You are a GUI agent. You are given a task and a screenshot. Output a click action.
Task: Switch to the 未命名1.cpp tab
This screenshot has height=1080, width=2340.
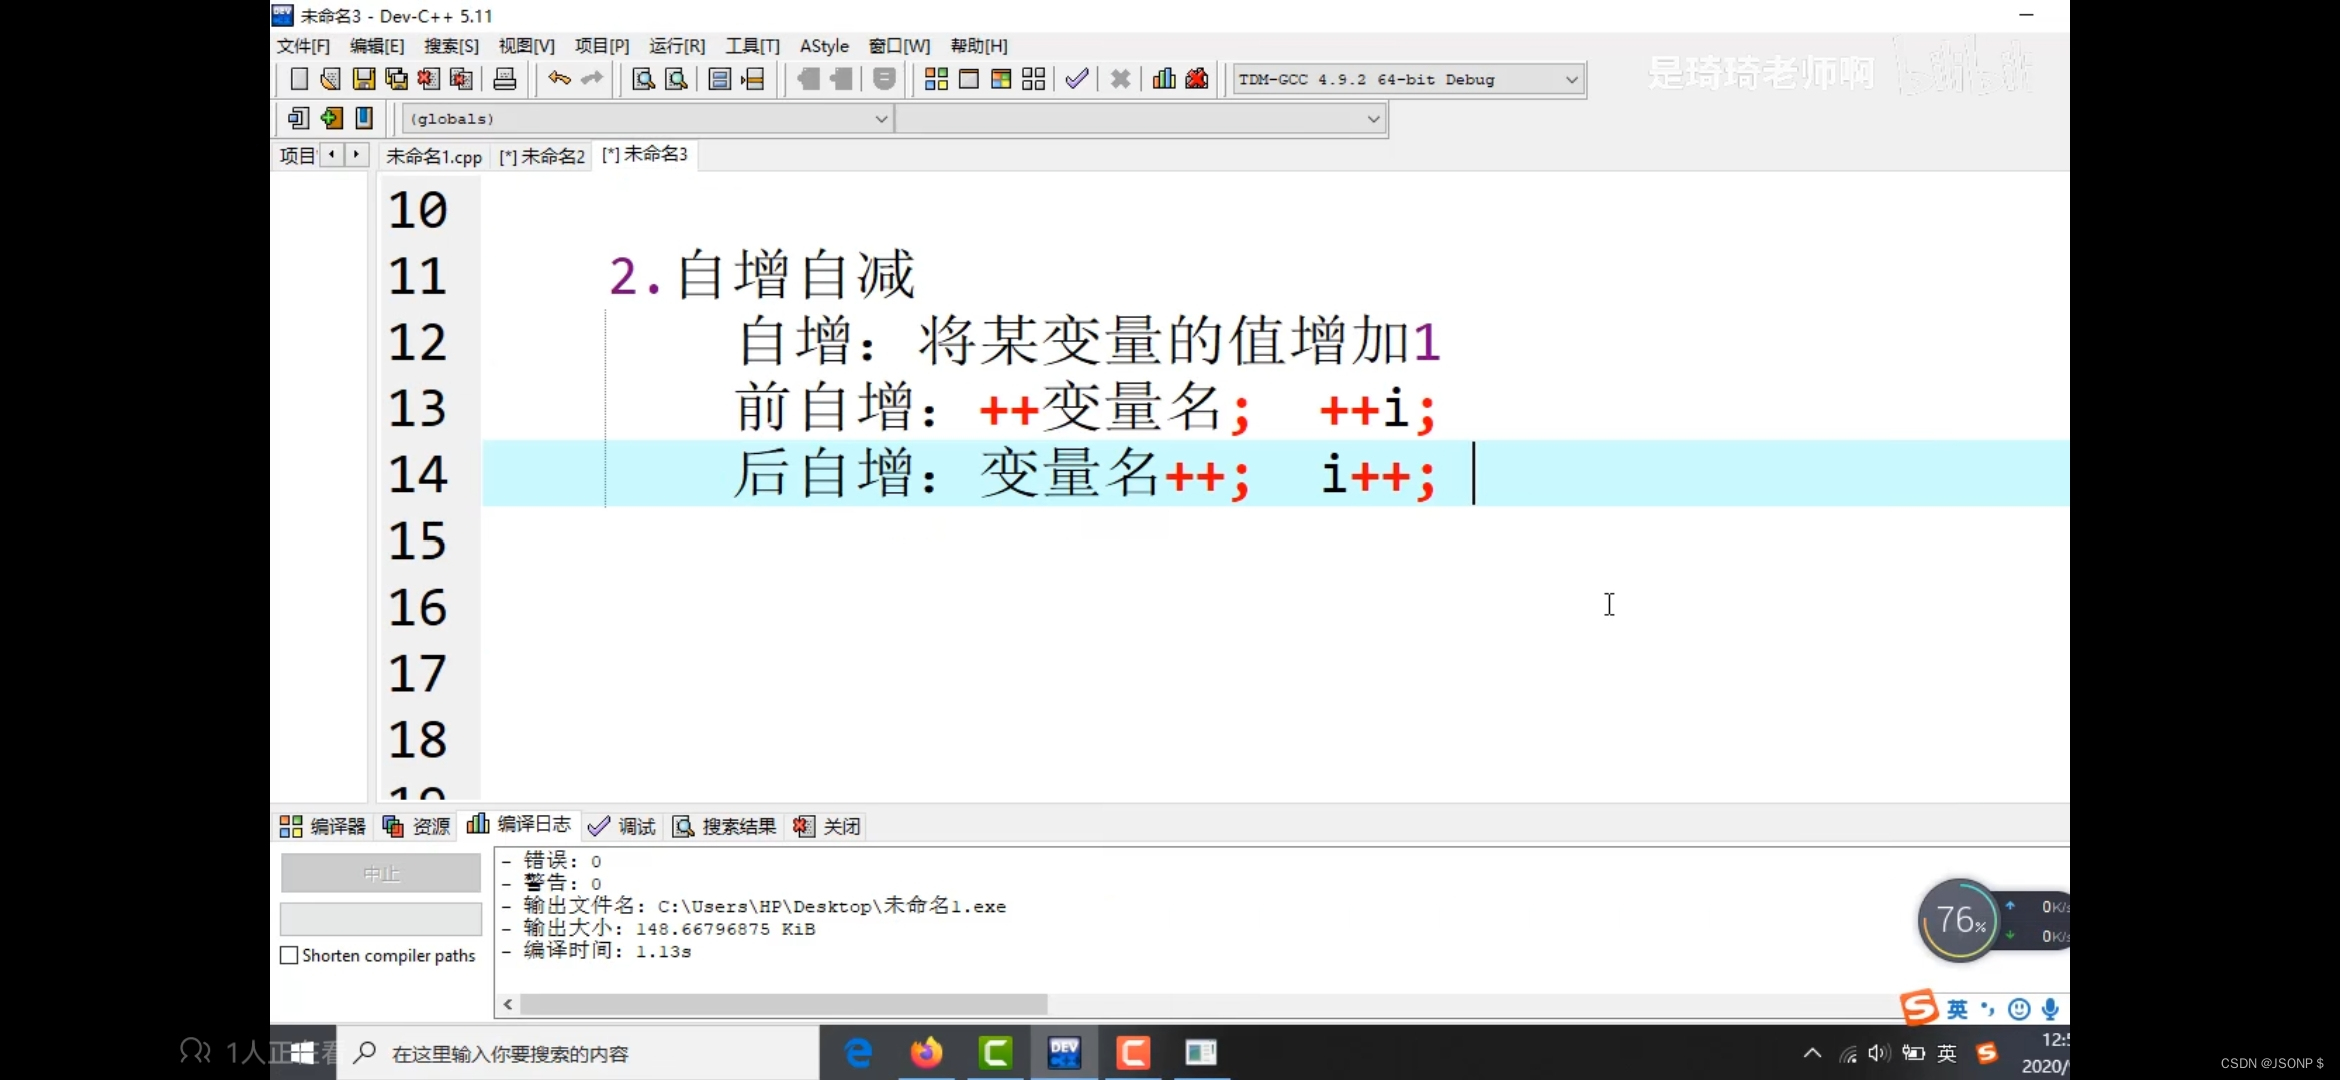point(434,156)
